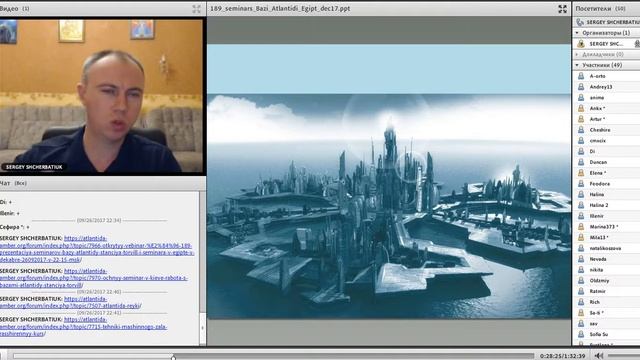
Task: Select attendee name natalikossova
Action: coord(605,248)
